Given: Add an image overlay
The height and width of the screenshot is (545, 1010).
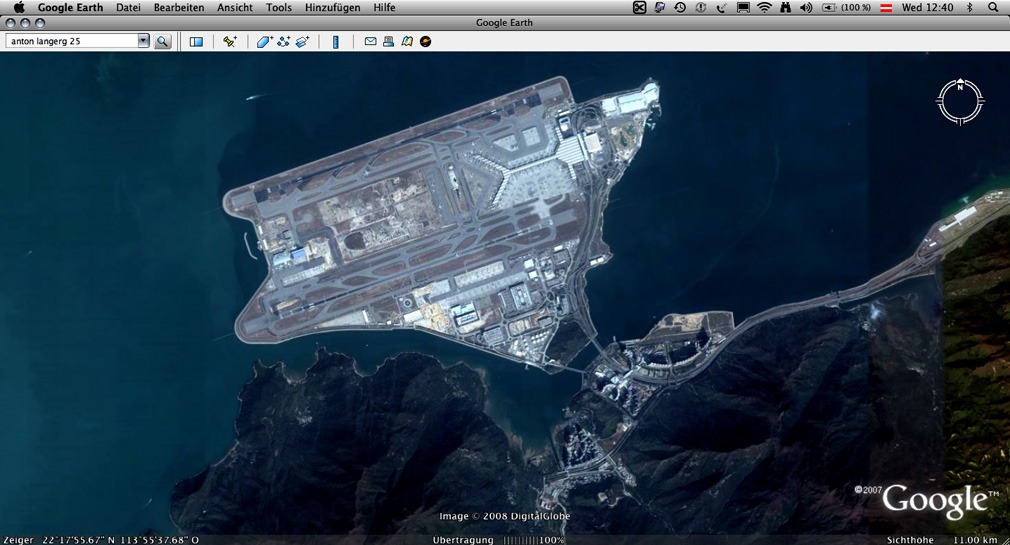Looking at the screenshot, I should point(302,42).
